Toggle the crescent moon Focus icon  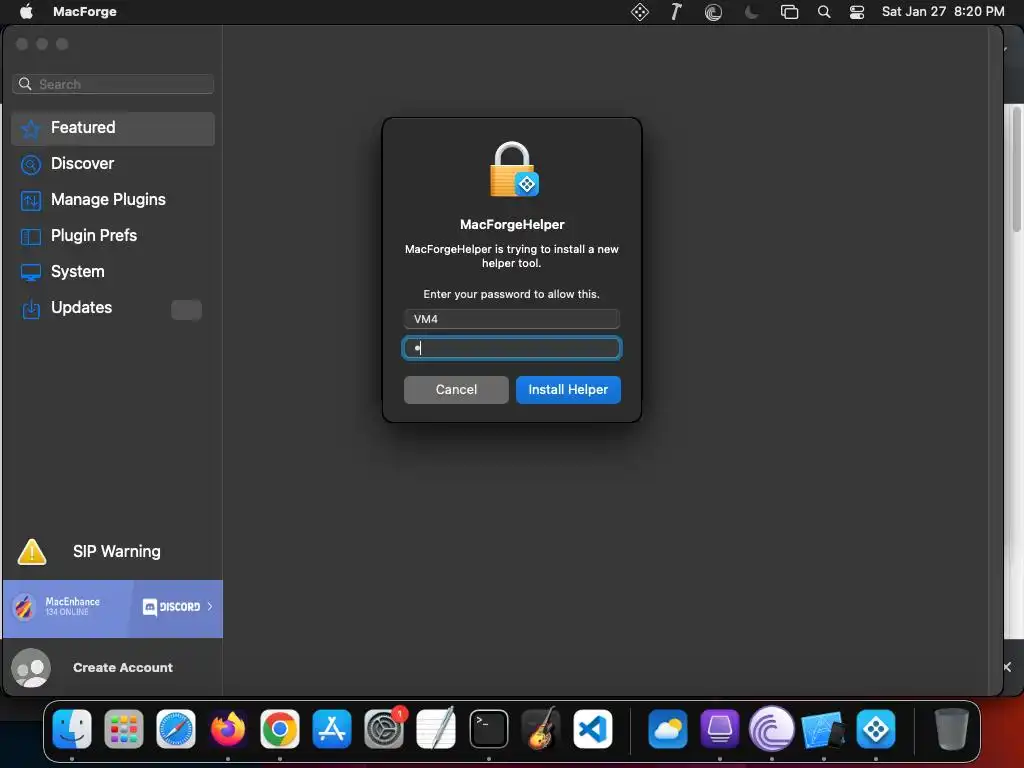pyautogui.click(x=752, y=12)
